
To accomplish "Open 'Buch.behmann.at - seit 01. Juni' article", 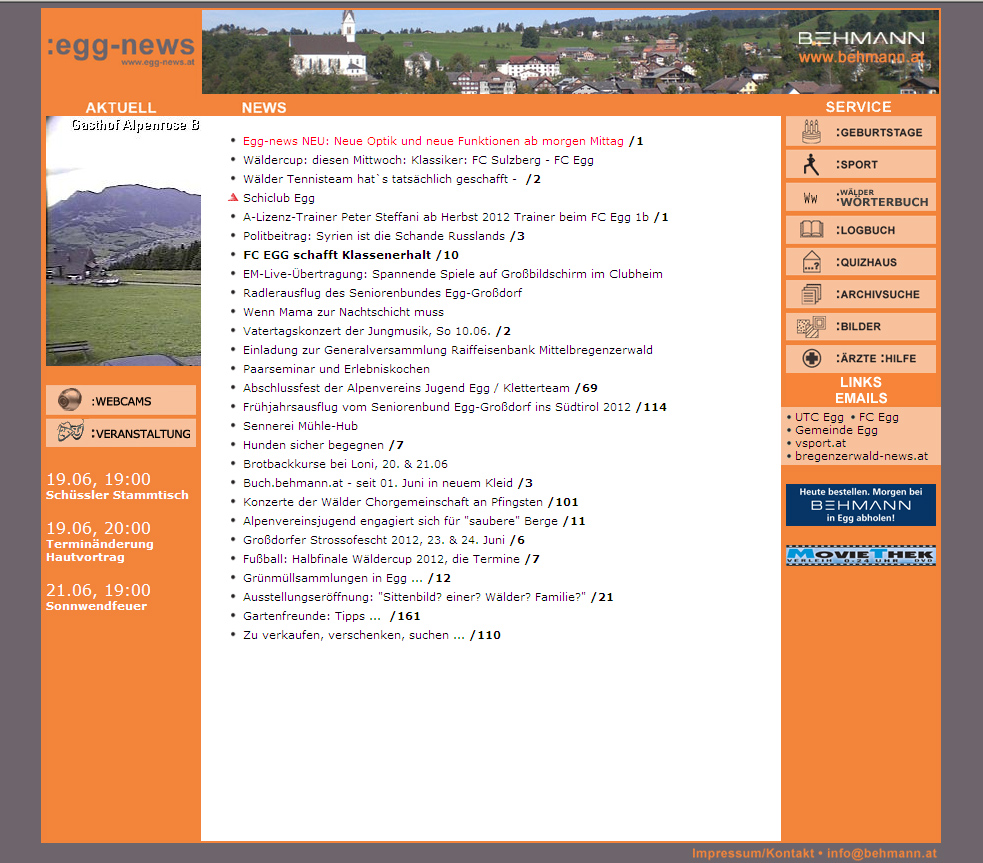I will [378, 483].
